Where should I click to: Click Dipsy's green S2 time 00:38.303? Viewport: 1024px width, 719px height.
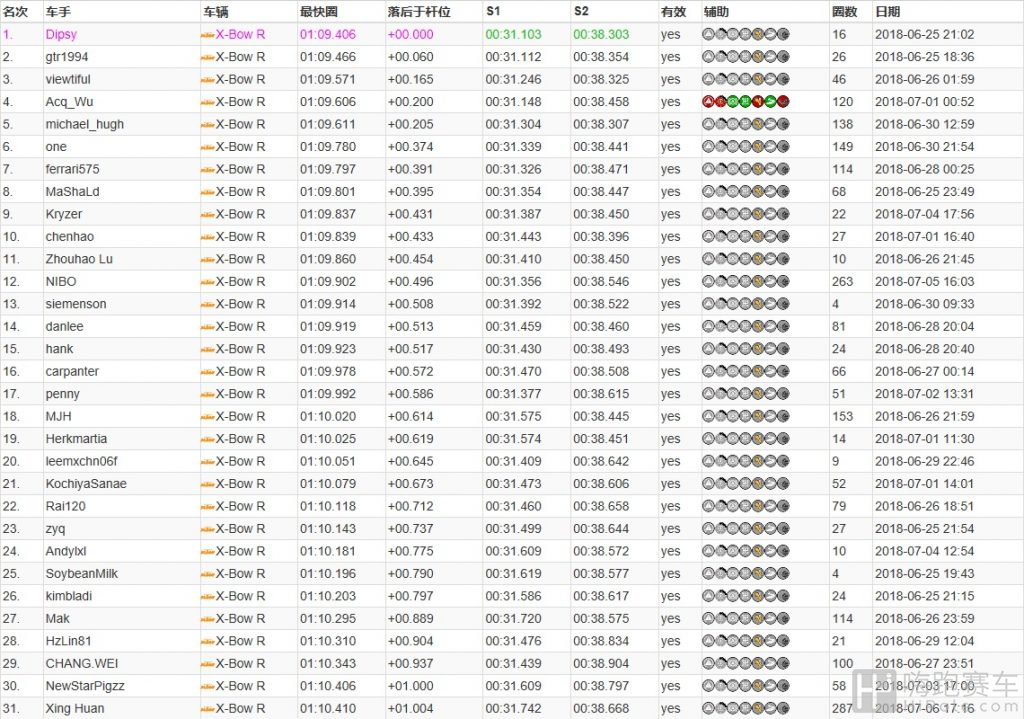pyautogui.click(x=601, y=34)
